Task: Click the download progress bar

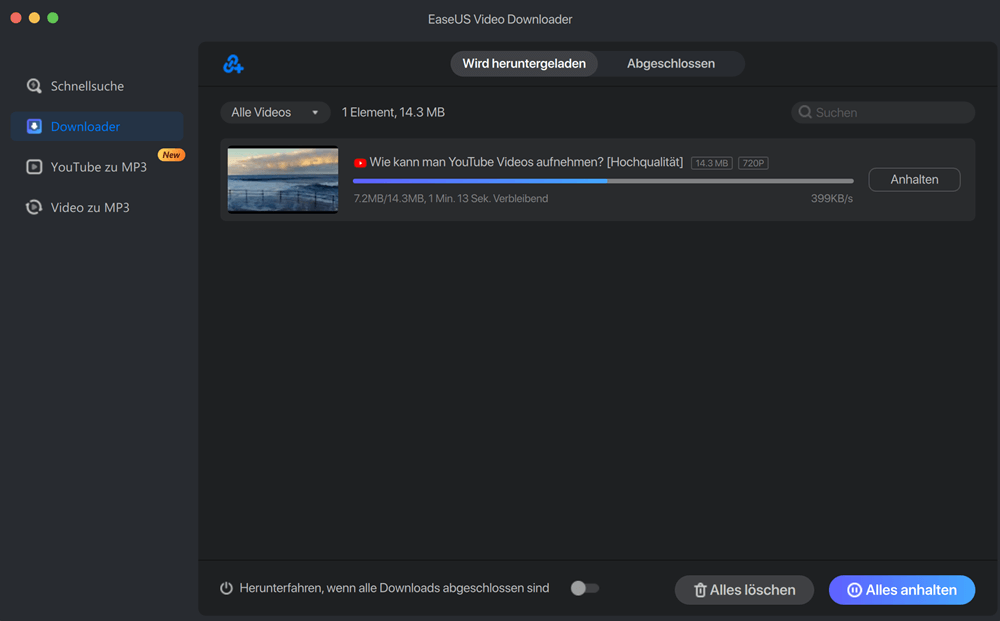Action: pos(603,181)
